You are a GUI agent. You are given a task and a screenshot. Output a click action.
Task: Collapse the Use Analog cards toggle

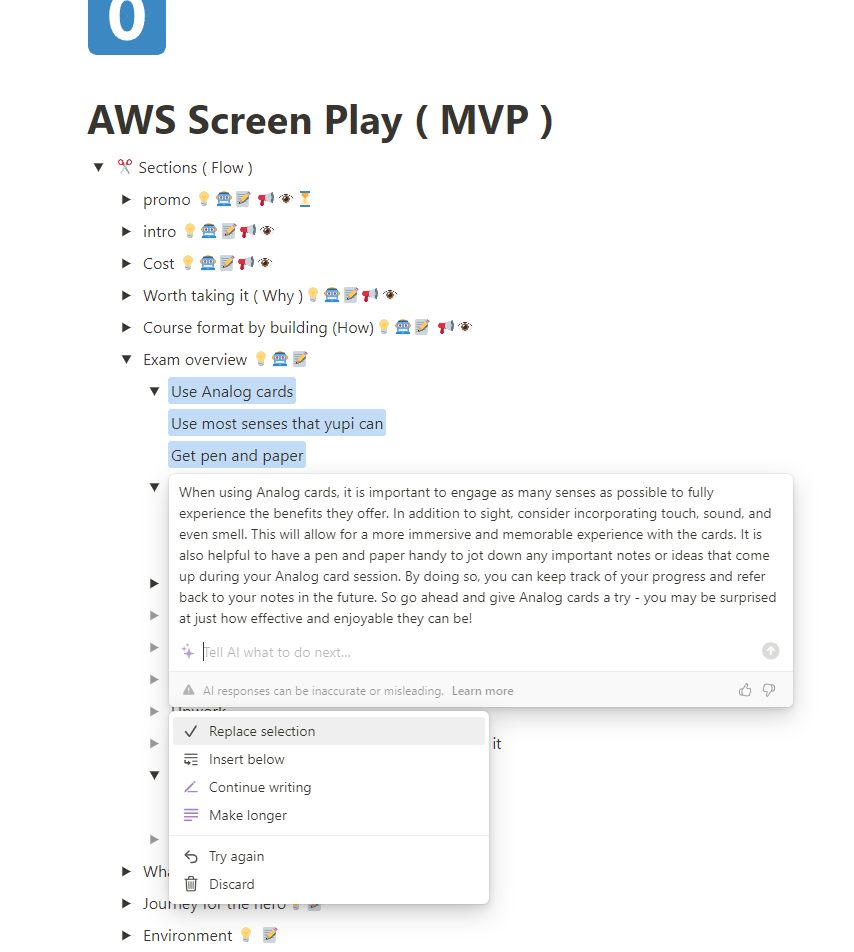155,392
